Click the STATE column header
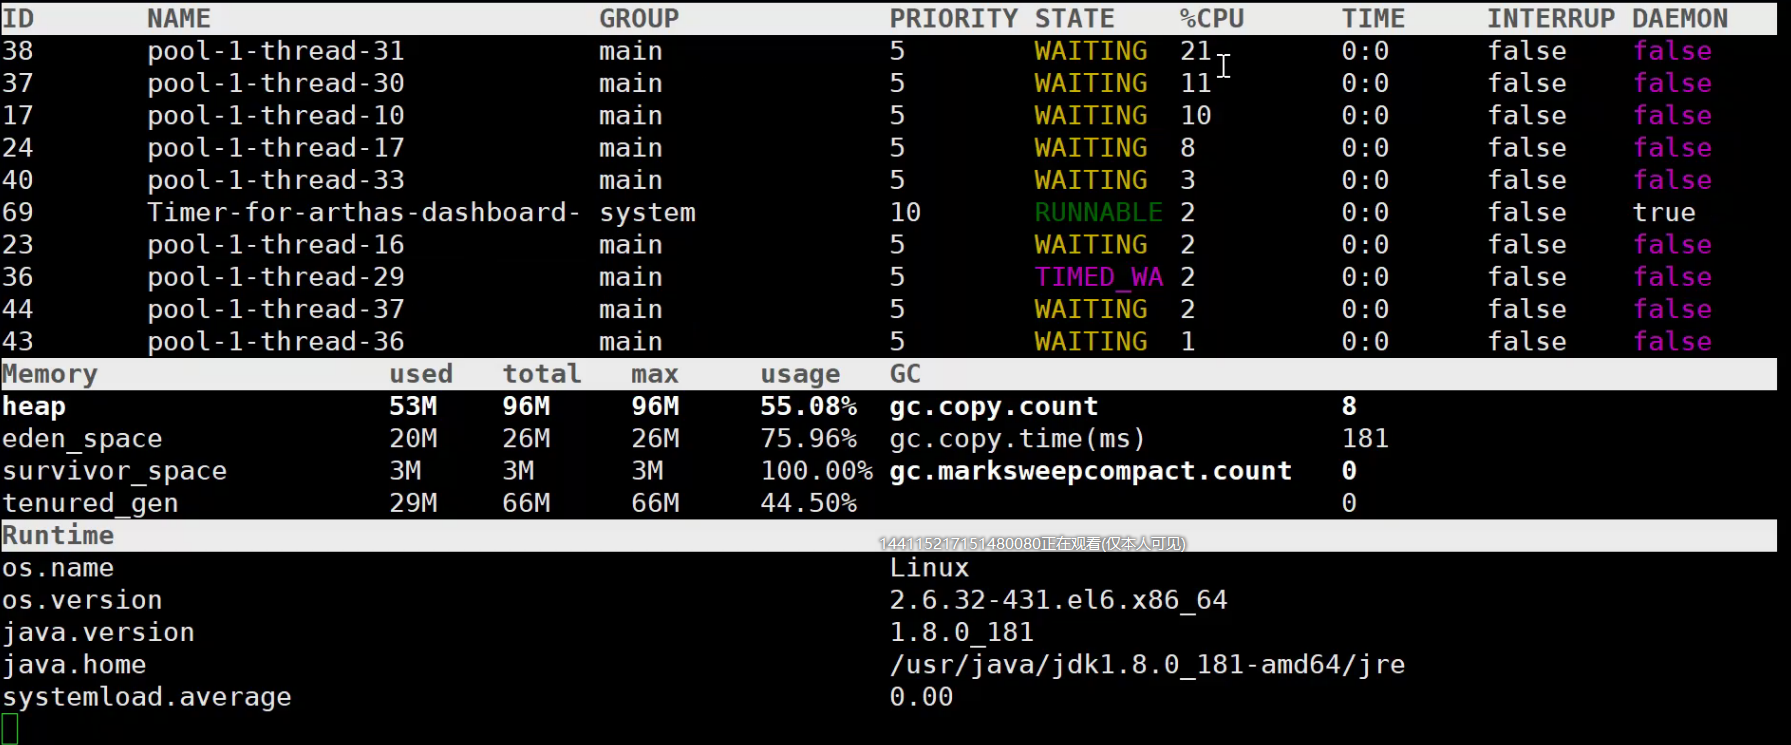This screenshot has height=745, width=1791. pos(1075,19)
